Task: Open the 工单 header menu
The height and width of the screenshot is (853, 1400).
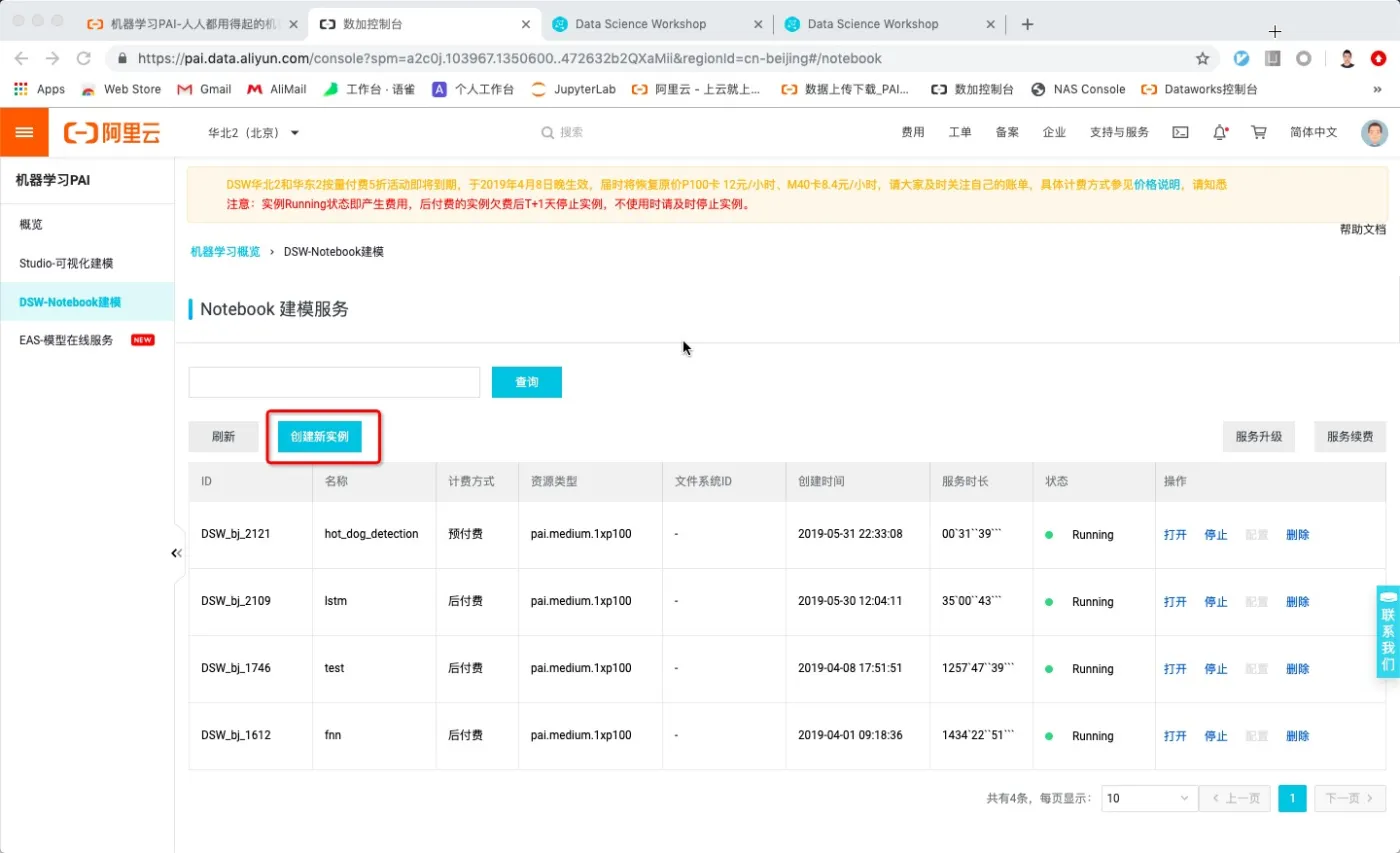Action: (x=960, y=132)
